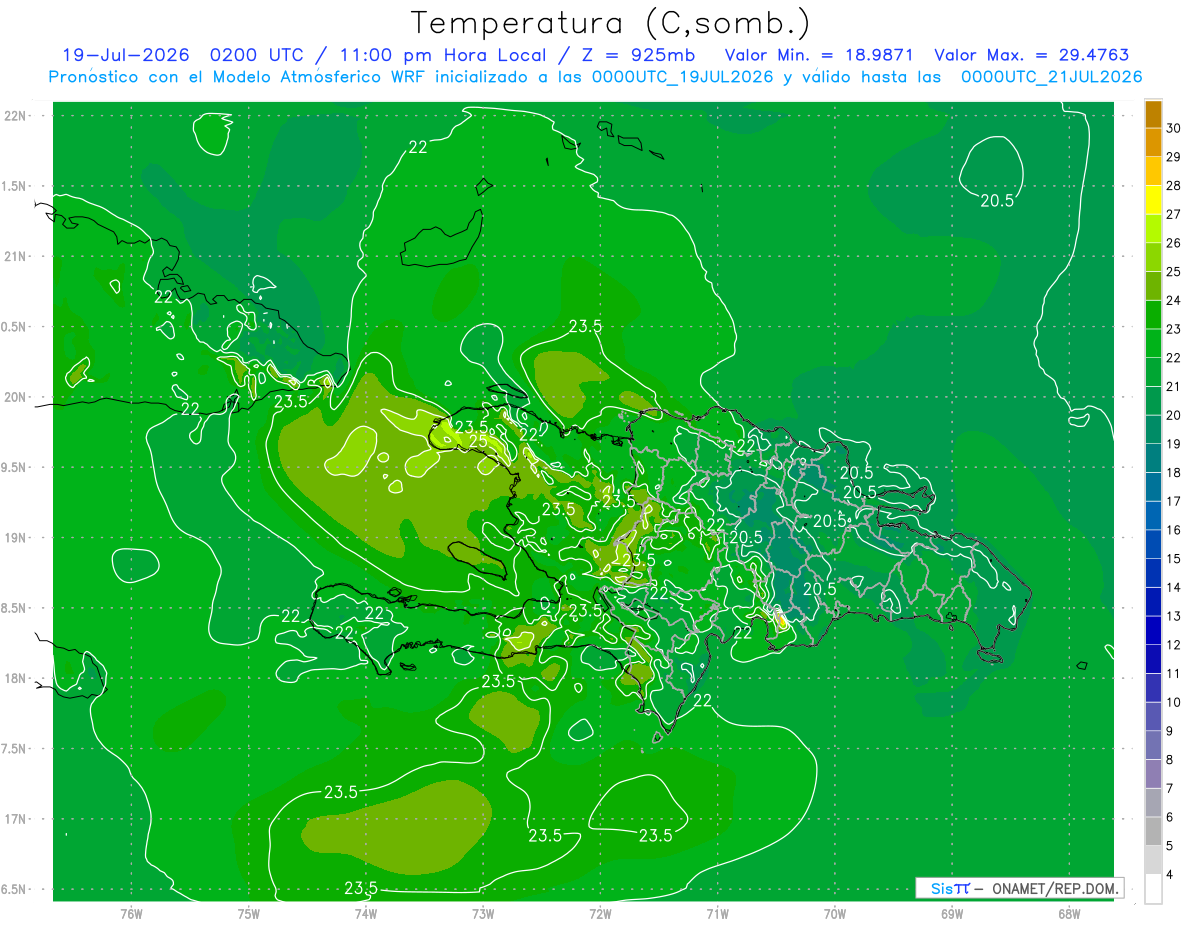Click the '19N' latitude axis label
Screen dimensions: 1200x927
tap(15, 538)
